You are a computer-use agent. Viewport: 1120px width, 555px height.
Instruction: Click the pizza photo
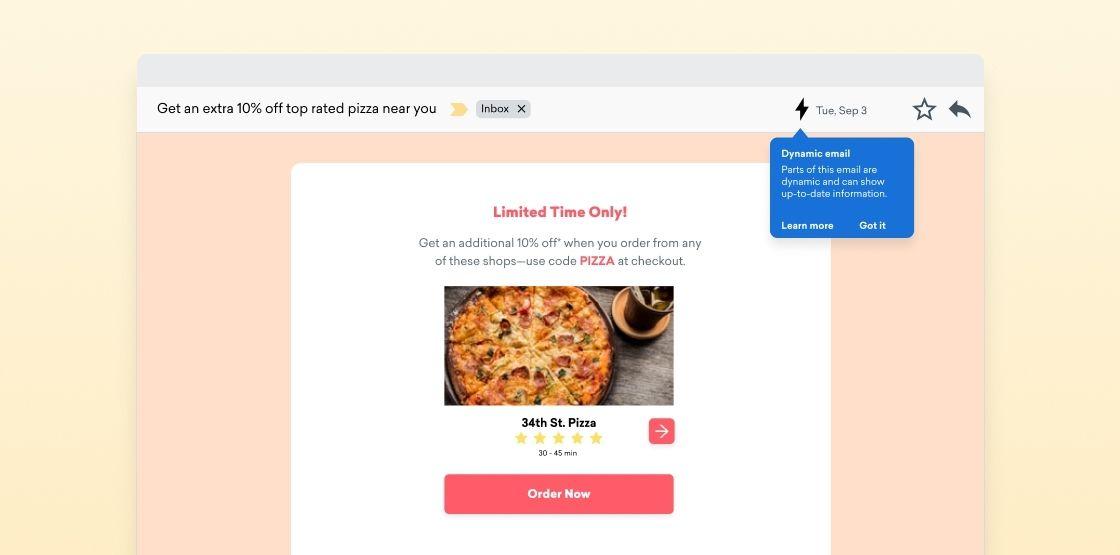point(558,345)
